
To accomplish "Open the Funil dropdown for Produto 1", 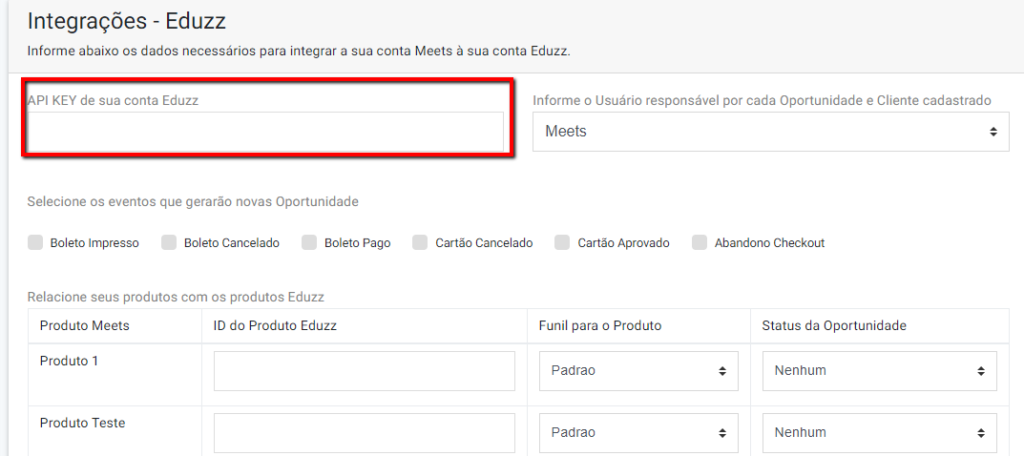I will (639, 371).
